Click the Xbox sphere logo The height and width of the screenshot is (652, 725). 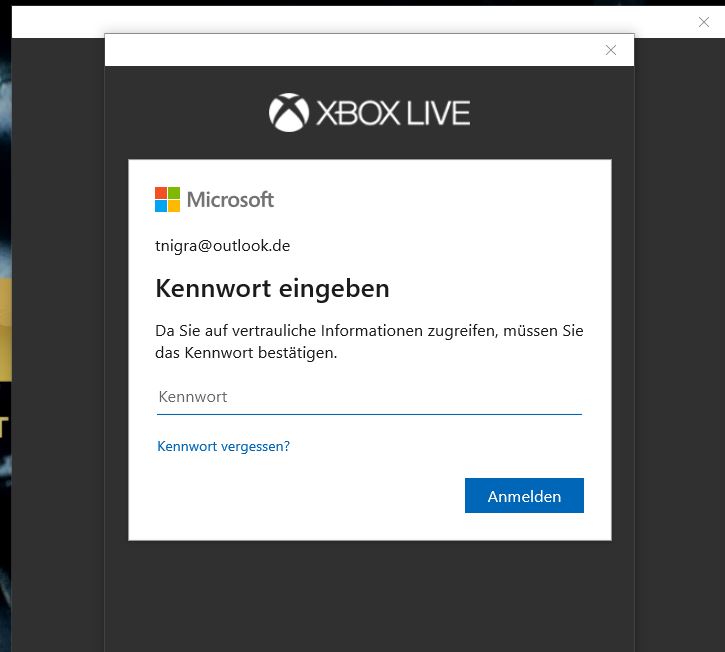click(x=289, y=112)
